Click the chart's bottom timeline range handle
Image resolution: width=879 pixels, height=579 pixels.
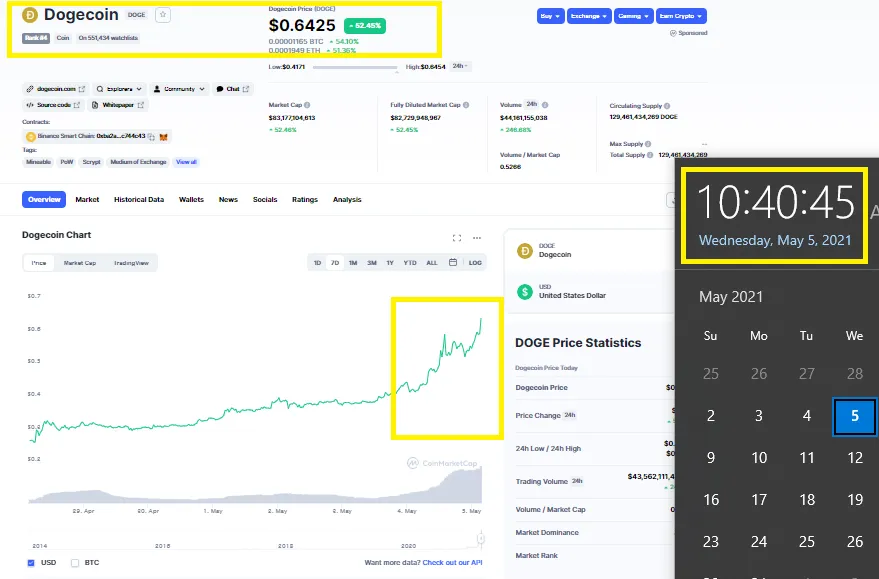480,539
